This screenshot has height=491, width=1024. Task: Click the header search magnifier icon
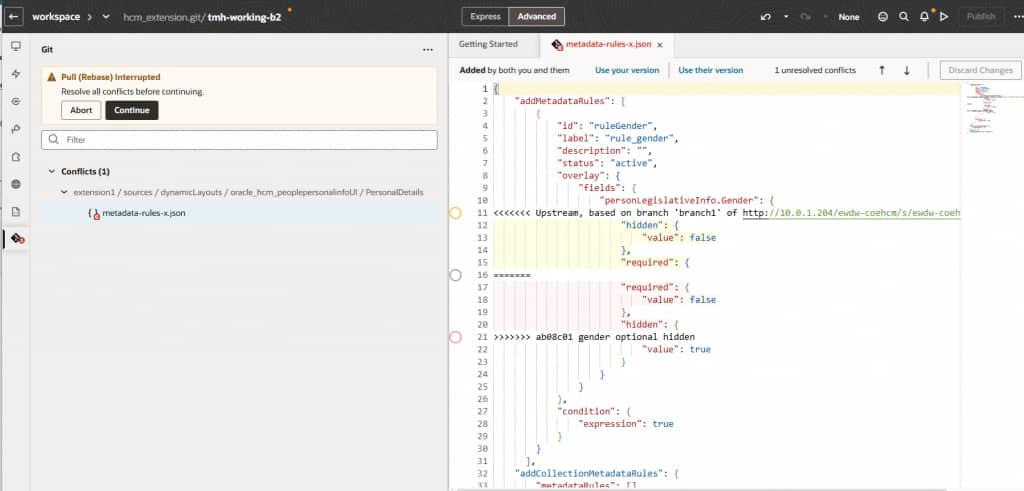click(x=904, y=17)
